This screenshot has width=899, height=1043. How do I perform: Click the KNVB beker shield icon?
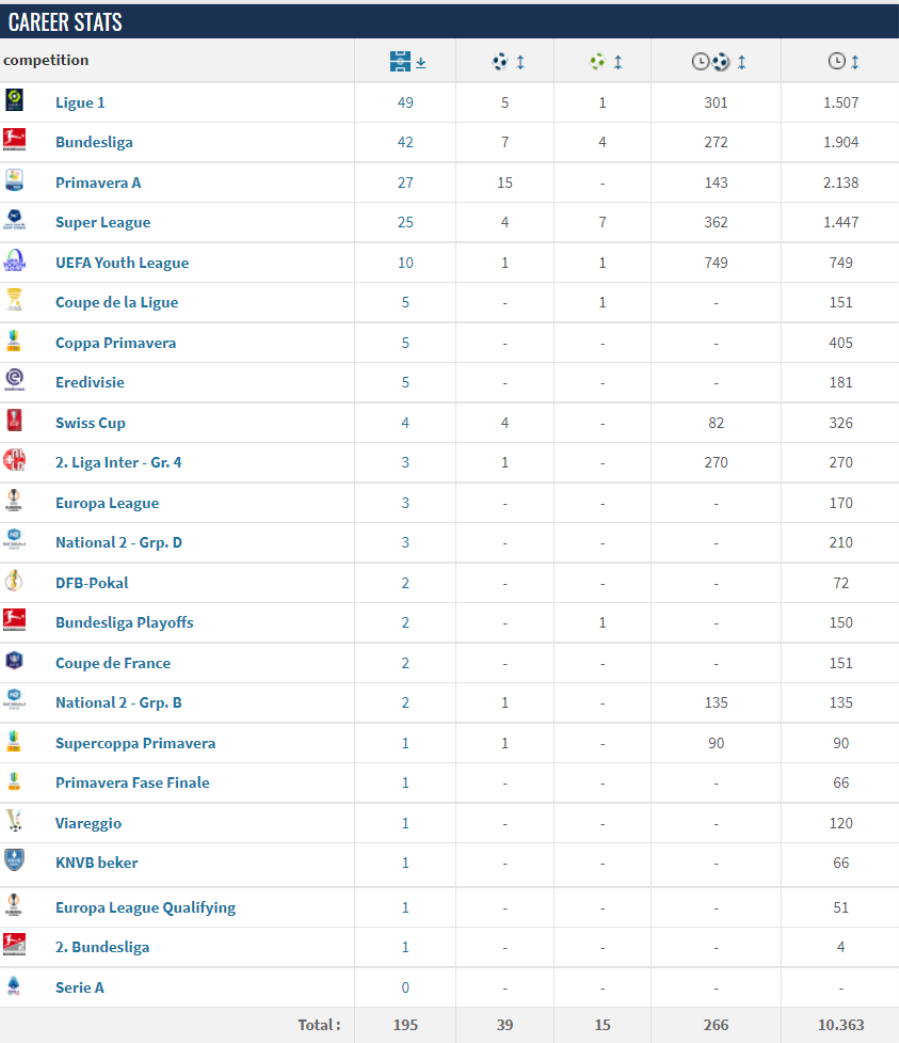pyautogui.click(x=15, y=859)
